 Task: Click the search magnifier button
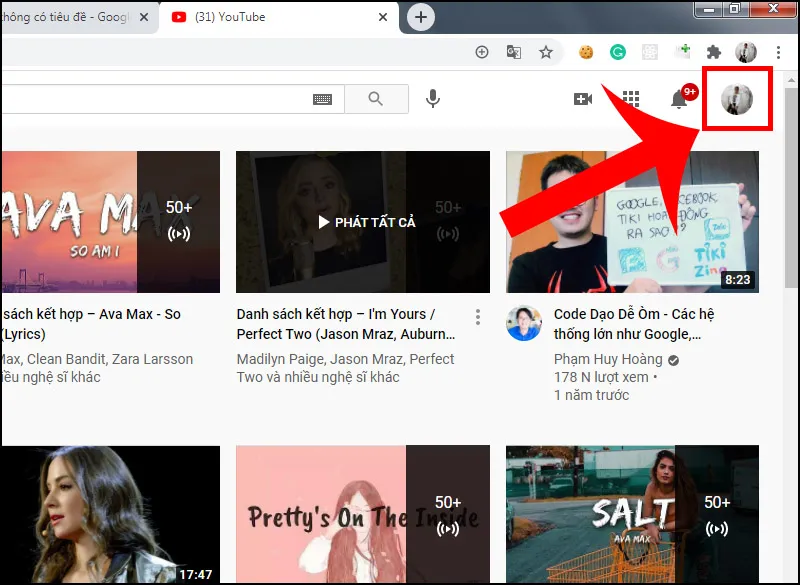377,99
